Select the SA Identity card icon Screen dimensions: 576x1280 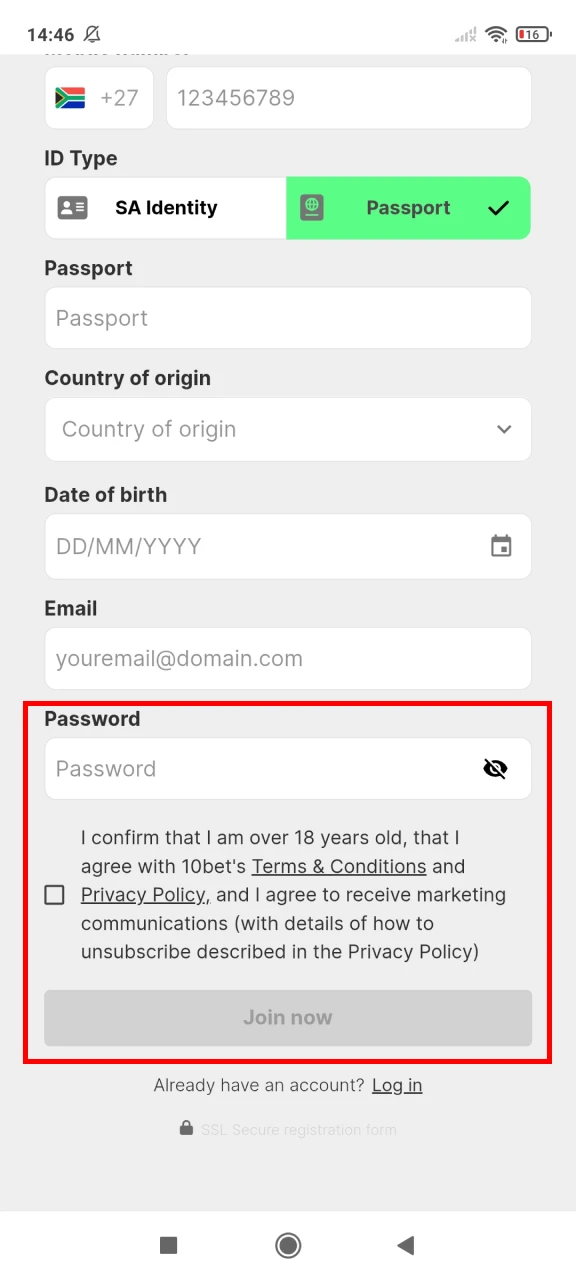tap(71, 208)
